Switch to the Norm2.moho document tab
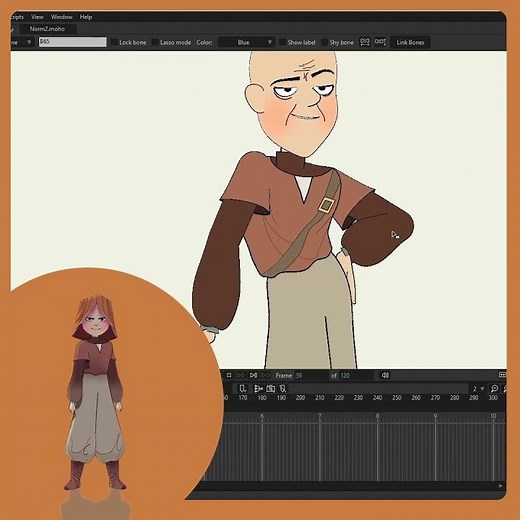 (x=47, y=29)
